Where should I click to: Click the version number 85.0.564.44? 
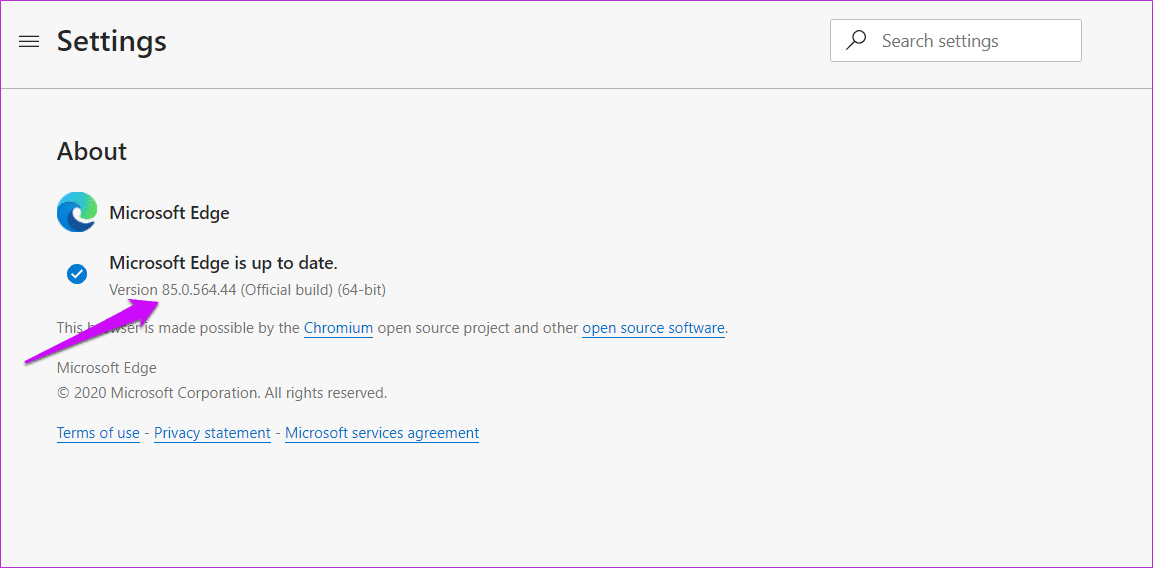199,290
